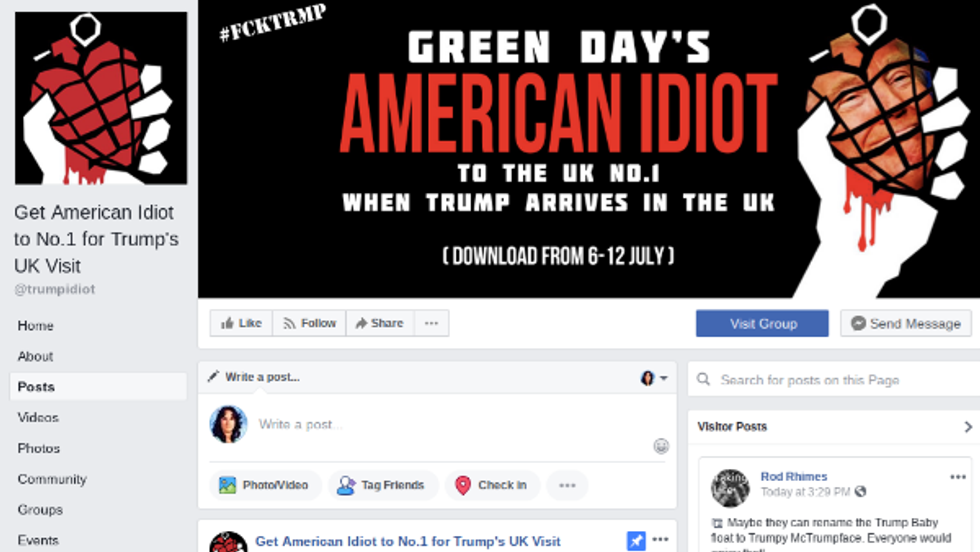
Task: Open the three-dot menu on pinned post
Action: pyautogui.click(x=661, y=539)
